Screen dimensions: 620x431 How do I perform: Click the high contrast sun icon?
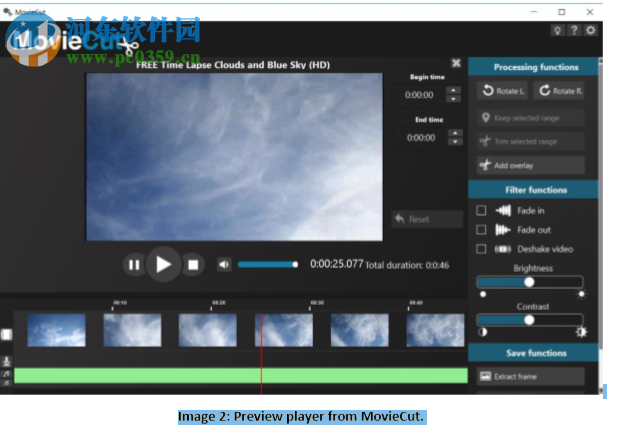tap(581, 332)
